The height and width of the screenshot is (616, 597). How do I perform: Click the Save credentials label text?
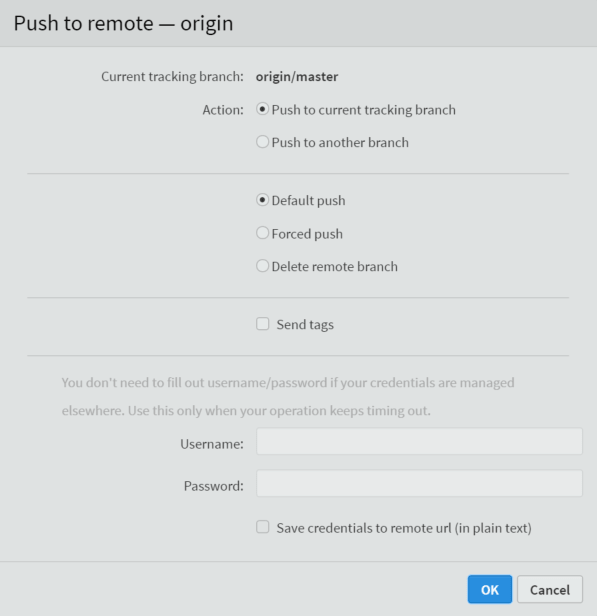[404, 528]
